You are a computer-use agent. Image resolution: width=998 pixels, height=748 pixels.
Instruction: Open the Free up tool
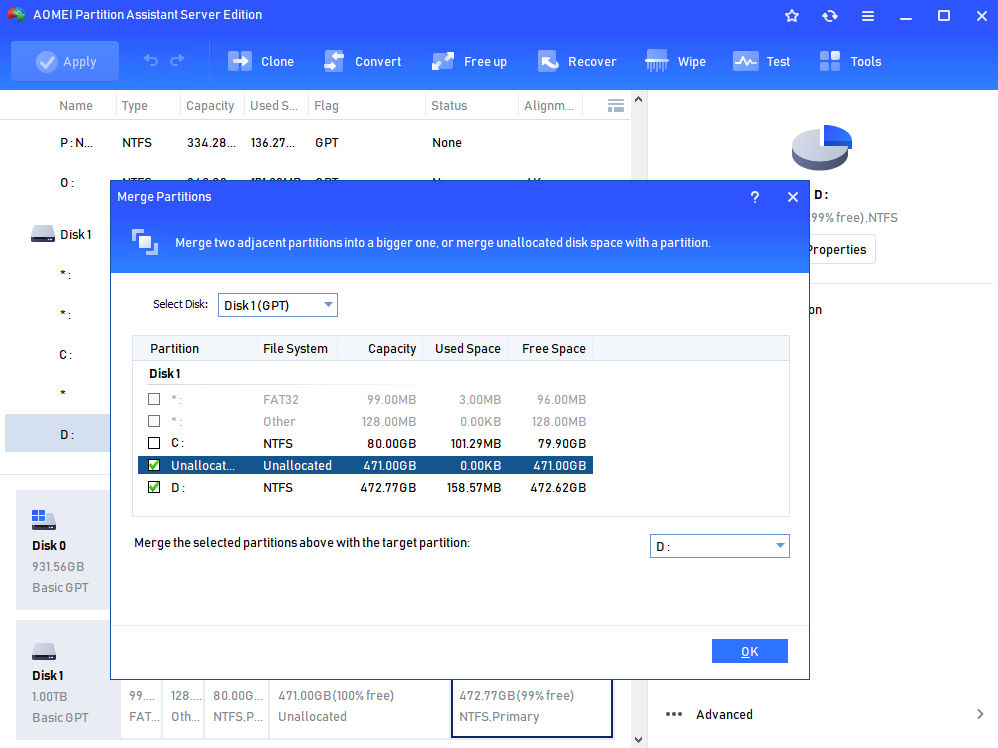(x=469, y=61)
